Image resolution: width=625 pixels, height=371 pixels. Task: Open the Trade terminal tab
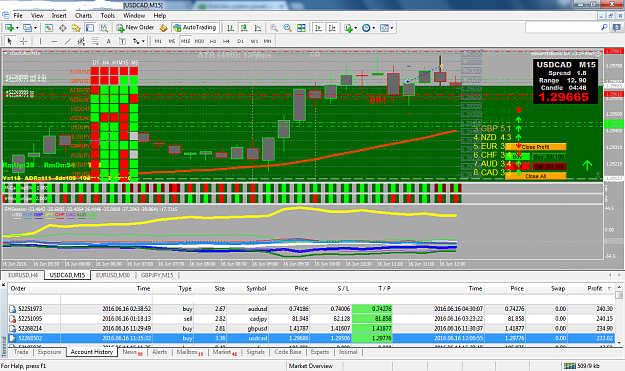pyautogui.click(x=21, y=352)
